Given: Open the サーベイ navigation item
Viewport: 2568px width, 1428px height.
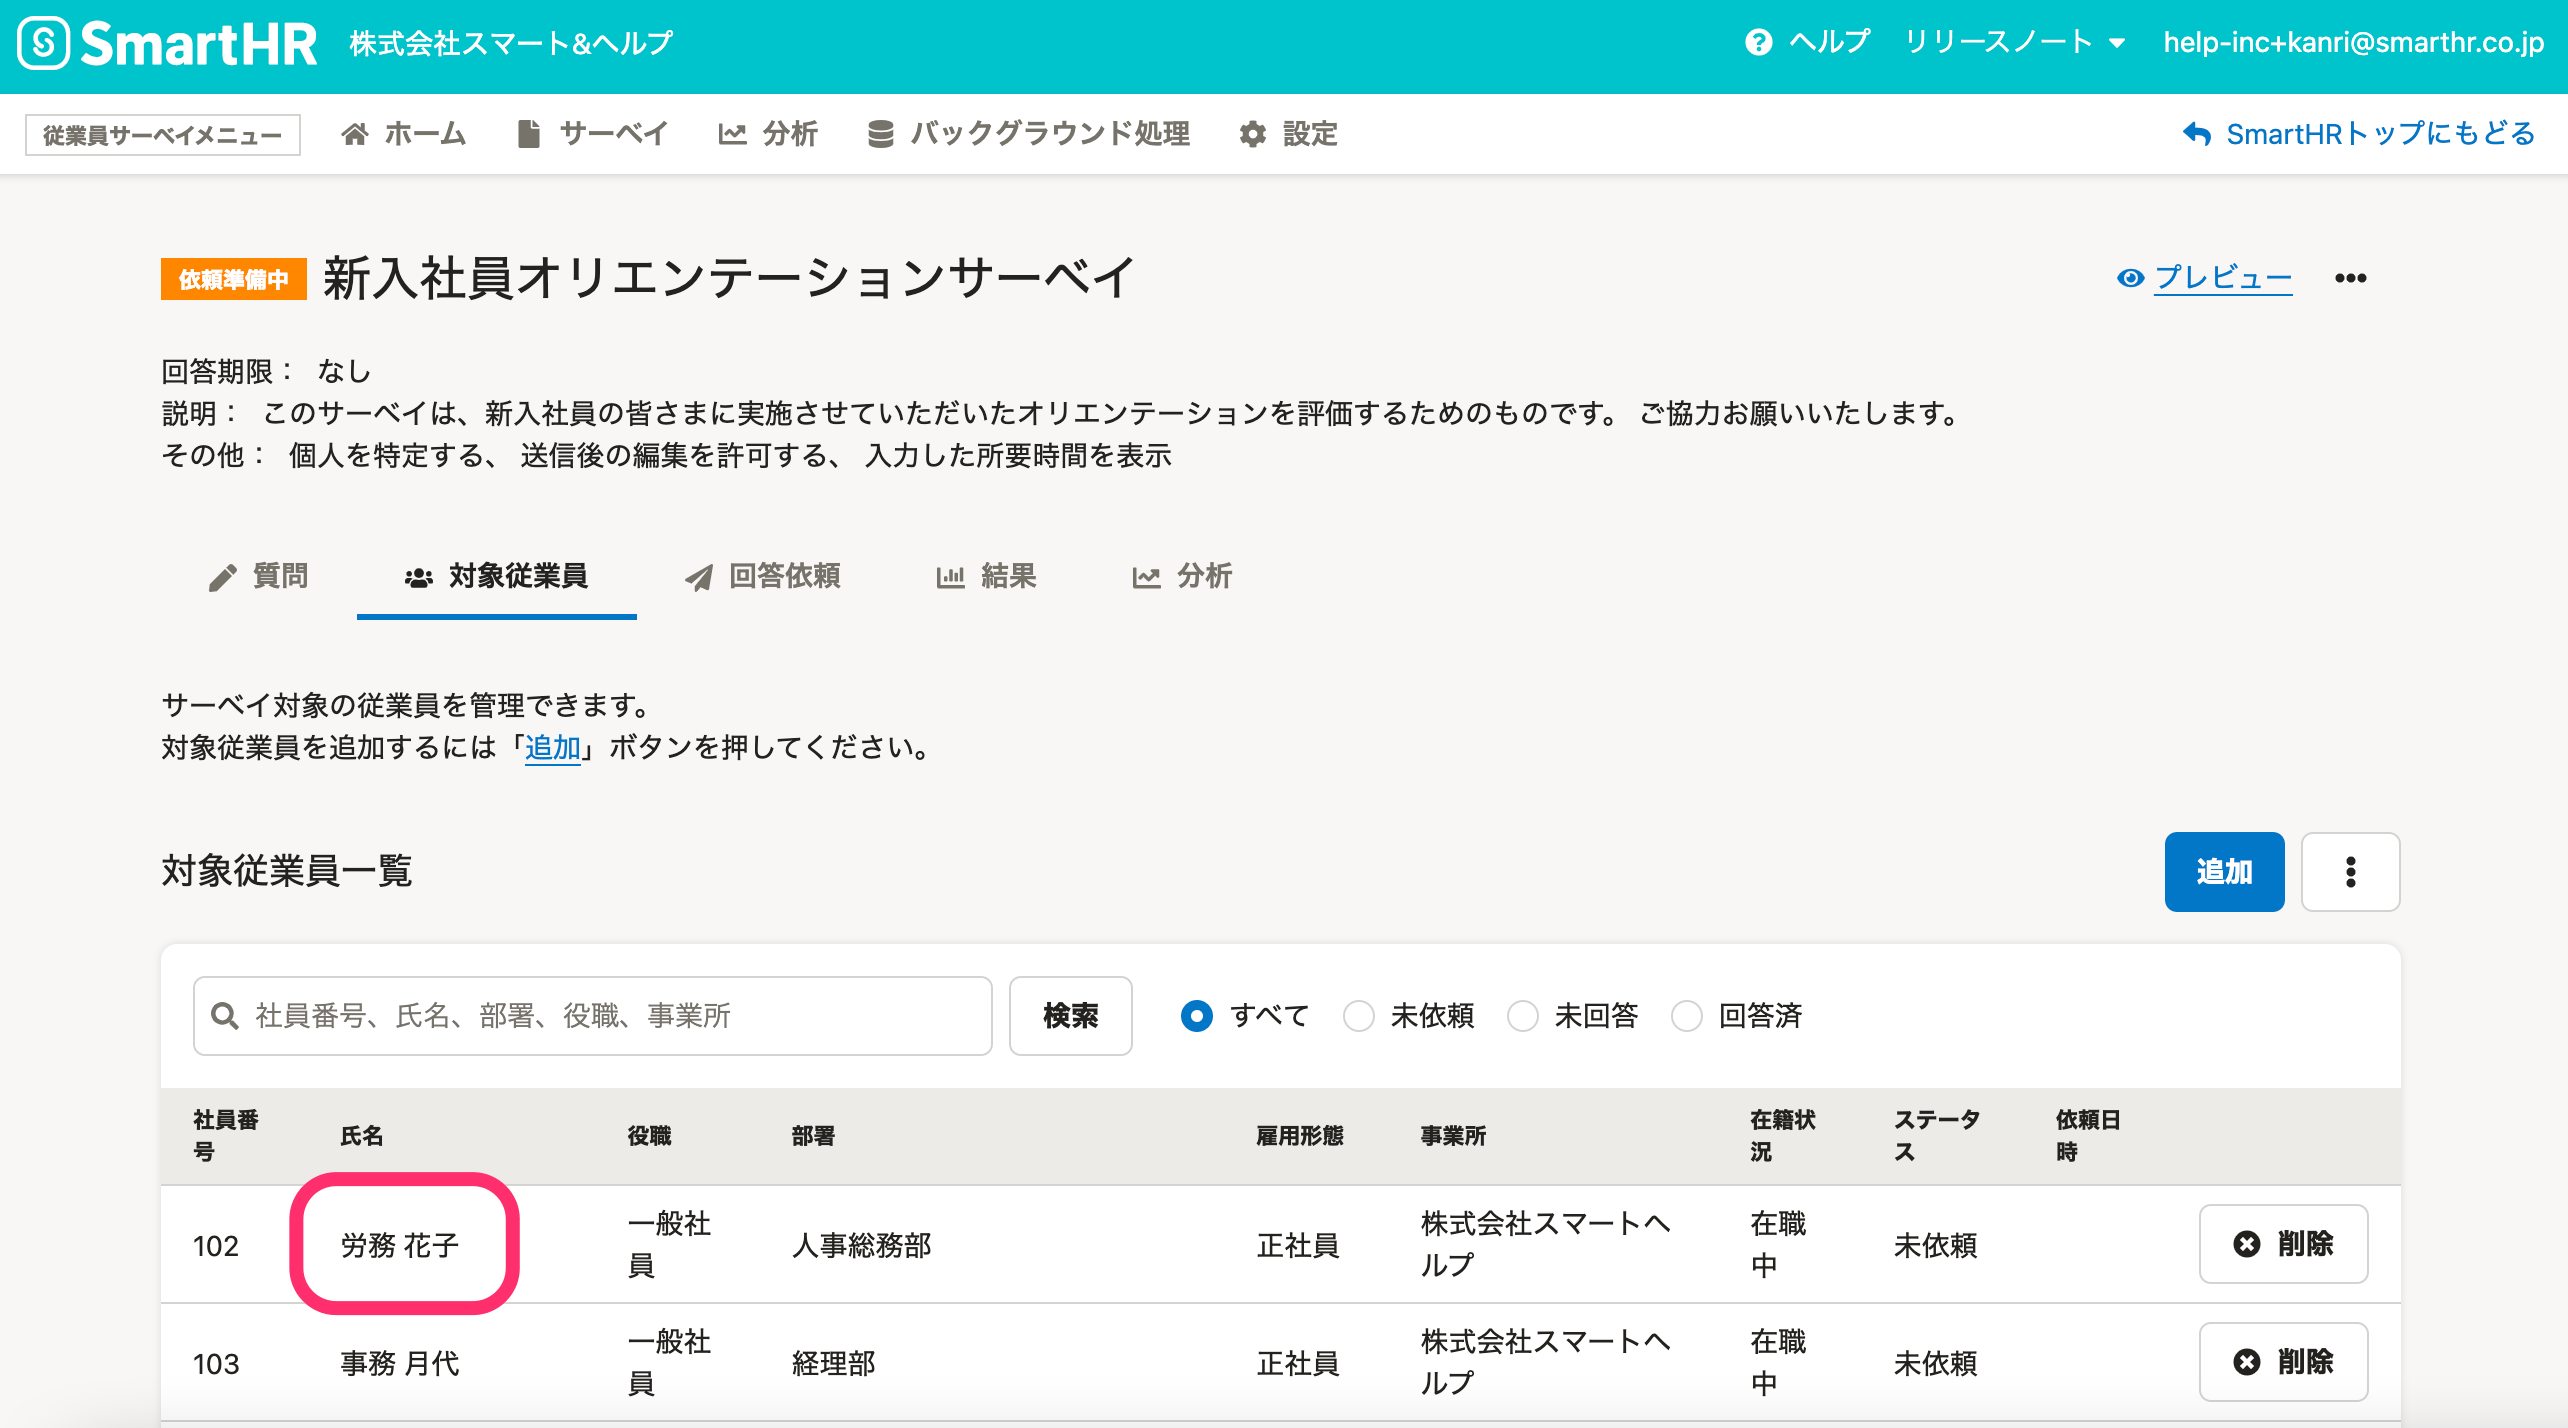Looking at the screenshot, I should [592, 134].
